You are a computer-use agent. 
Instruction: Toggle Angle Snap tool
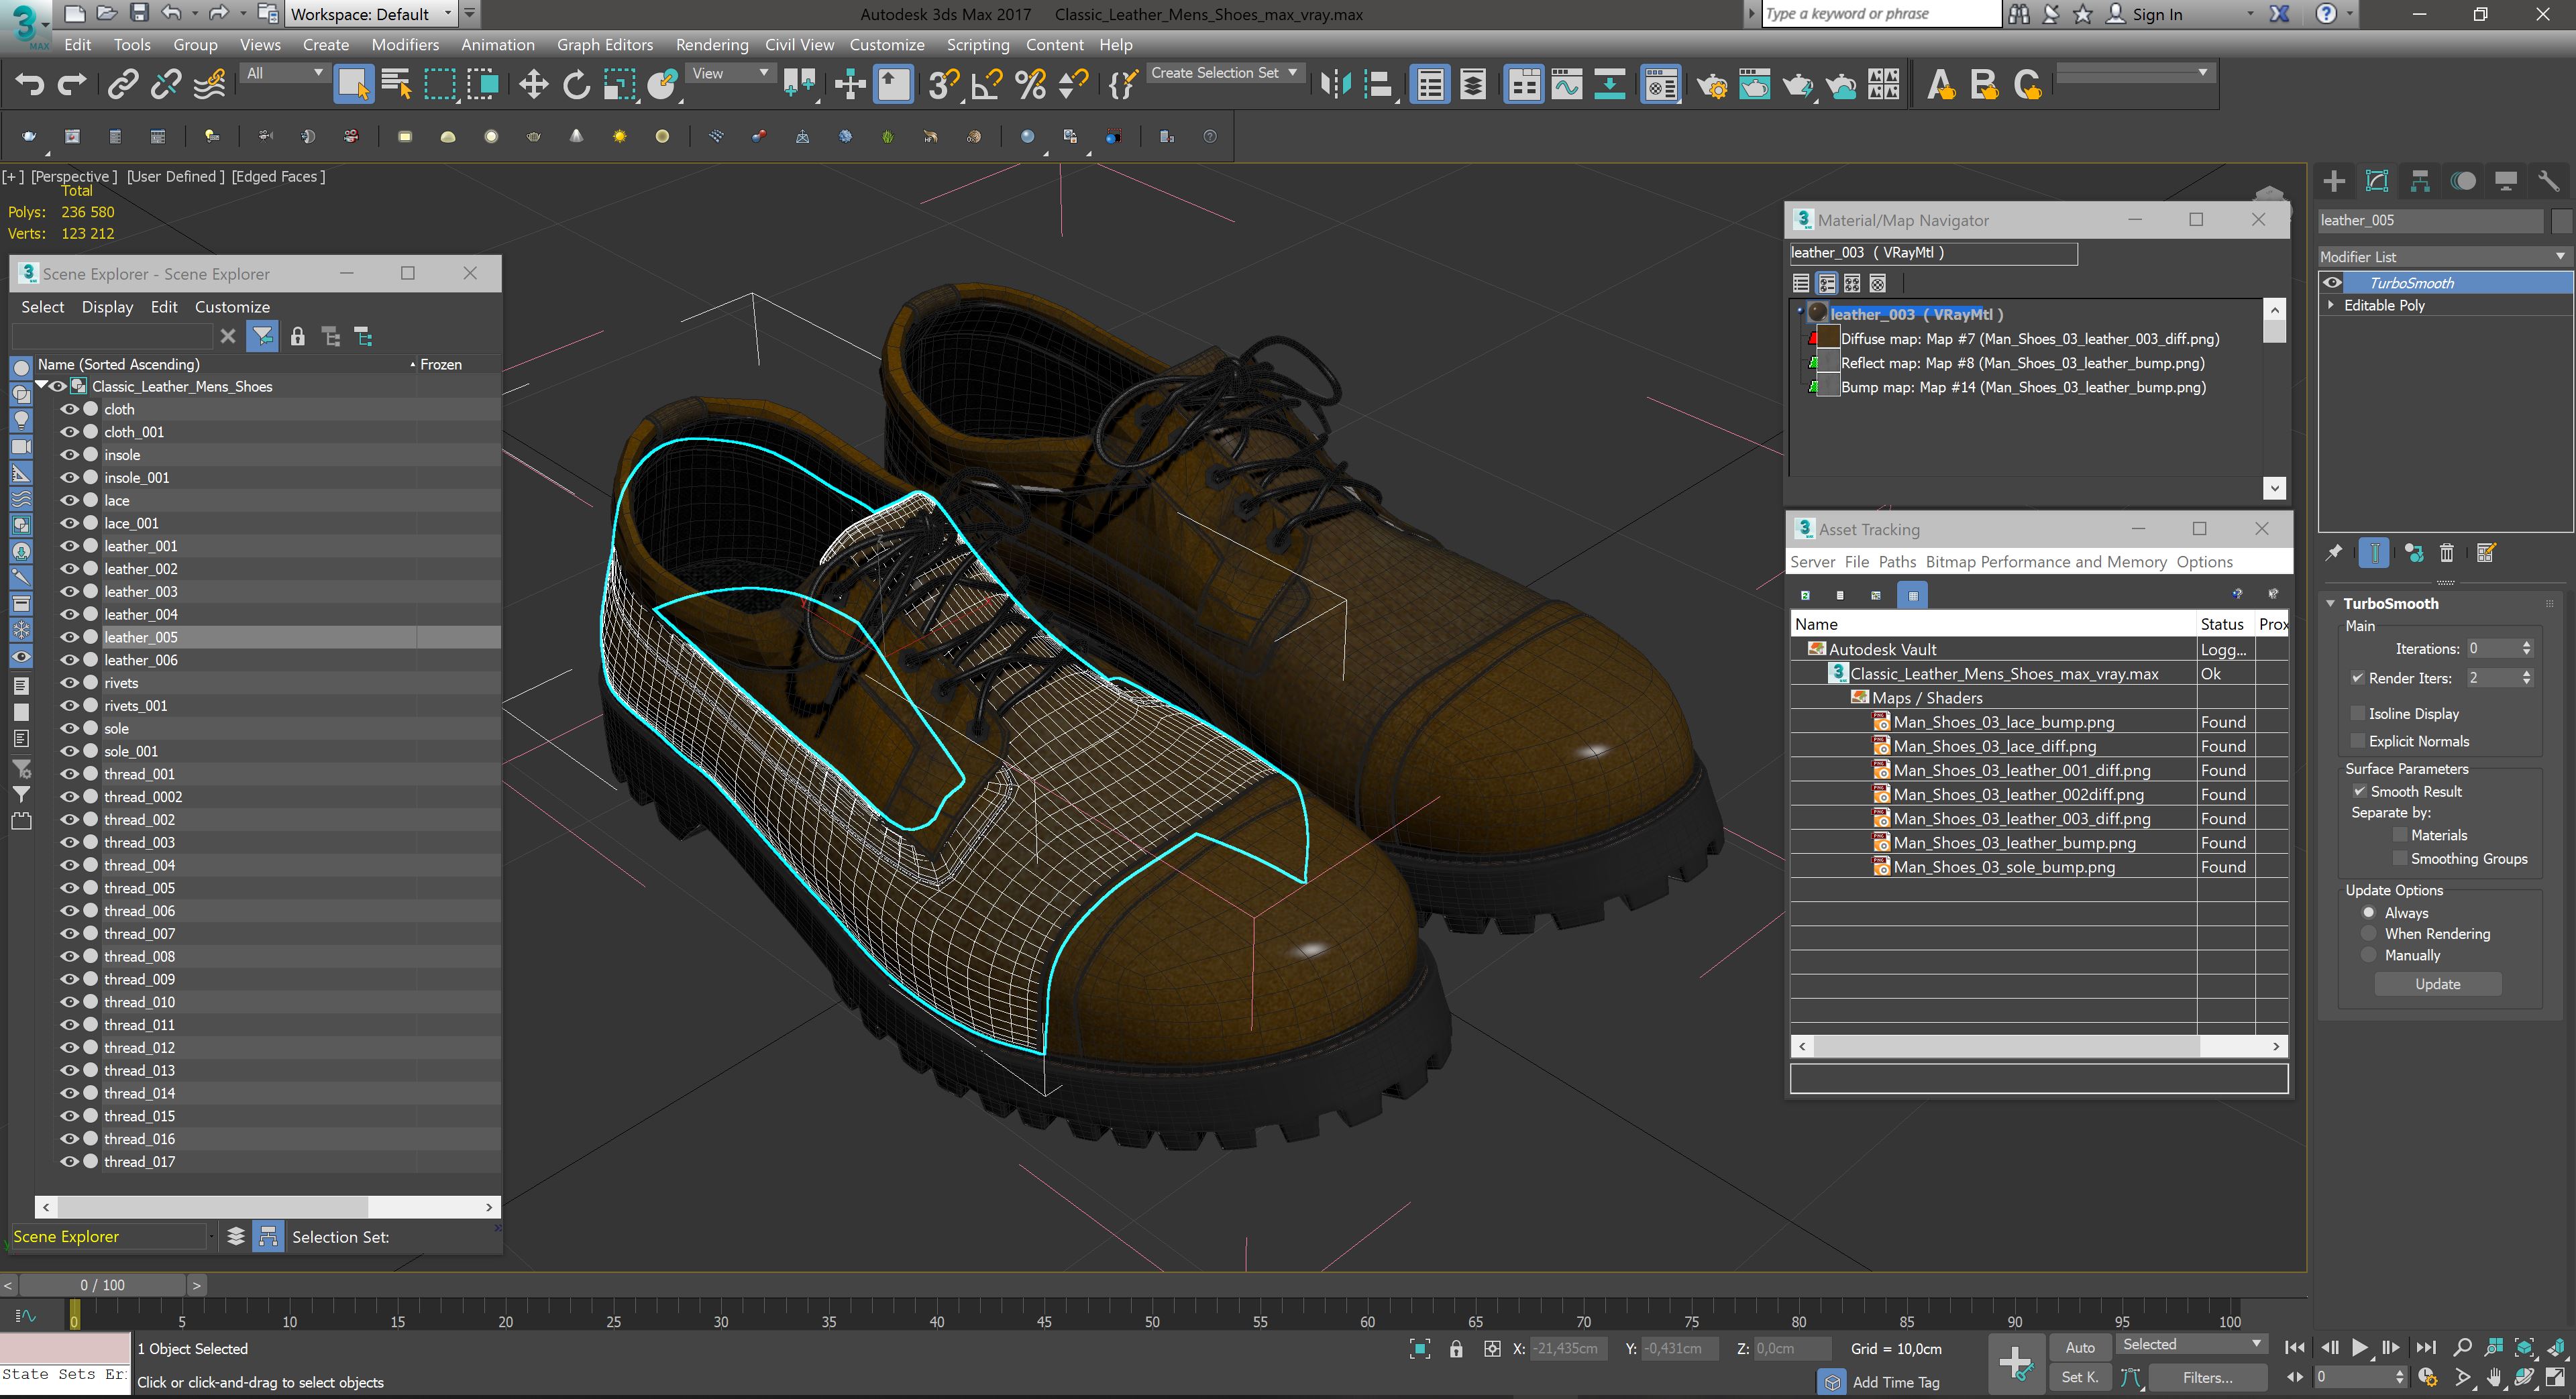pyautogui.click(x=986, y=85)
